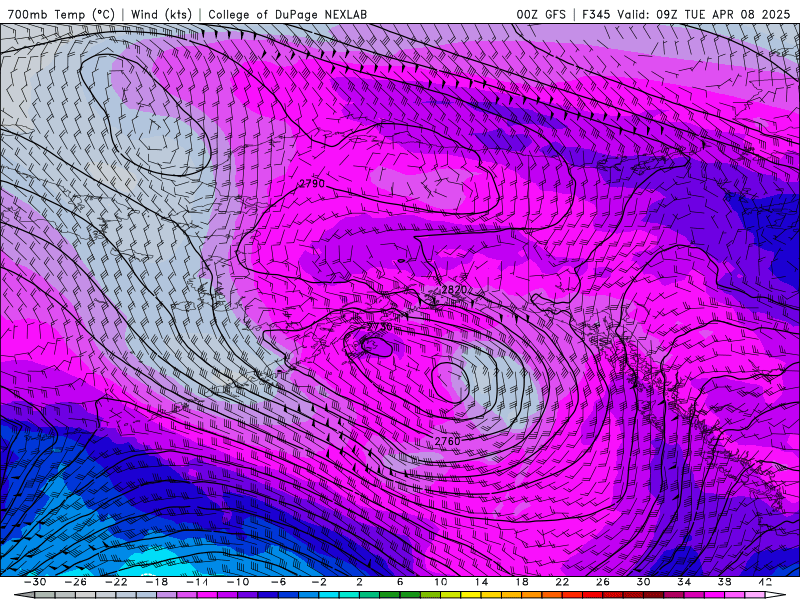Click the -2 colorbar value
Image resolution: width=800 pixels, height=600 pixels.
(x=319, y=582)
